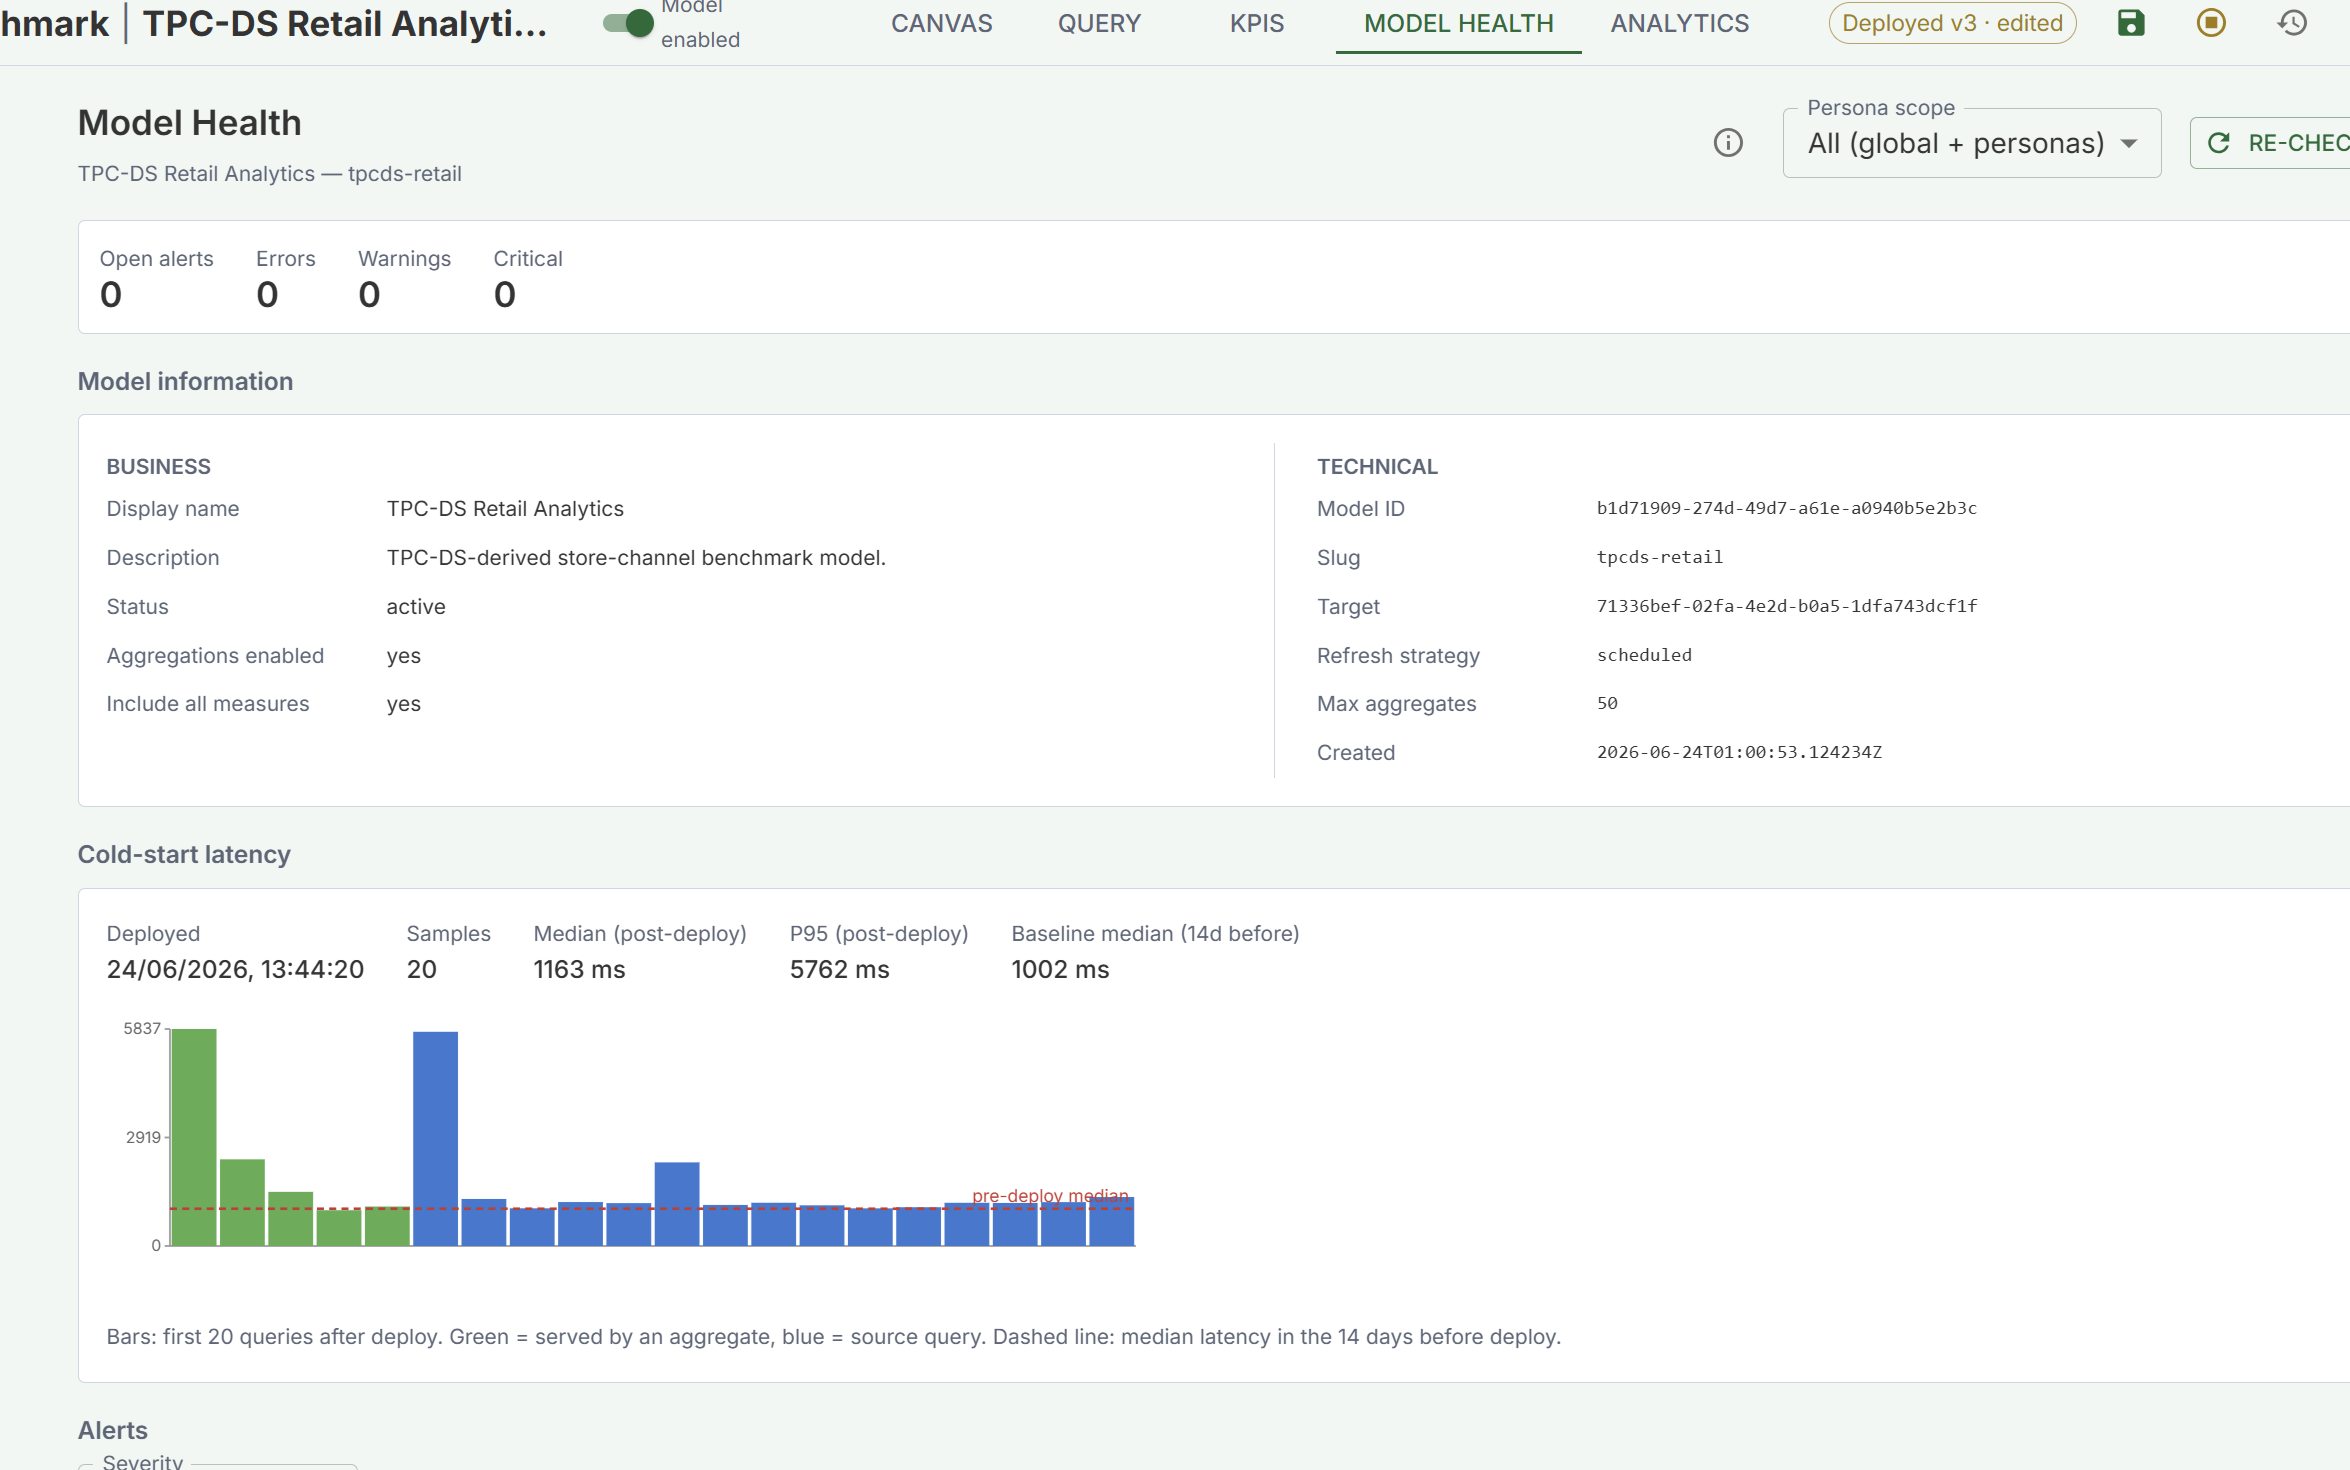The image size is (2350, 1470).
Task: Click the Median post-deploy value 1163 ms
Action: (x=579, y=969)
